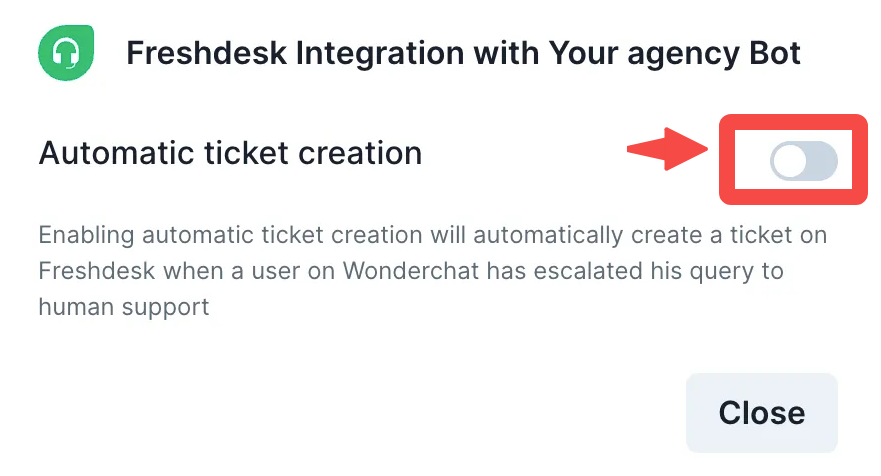Enable the Automatic ticket creation toggle
The width and height of the screenshot is (881, 476).
pyautogui.click(x=803, y=161)
